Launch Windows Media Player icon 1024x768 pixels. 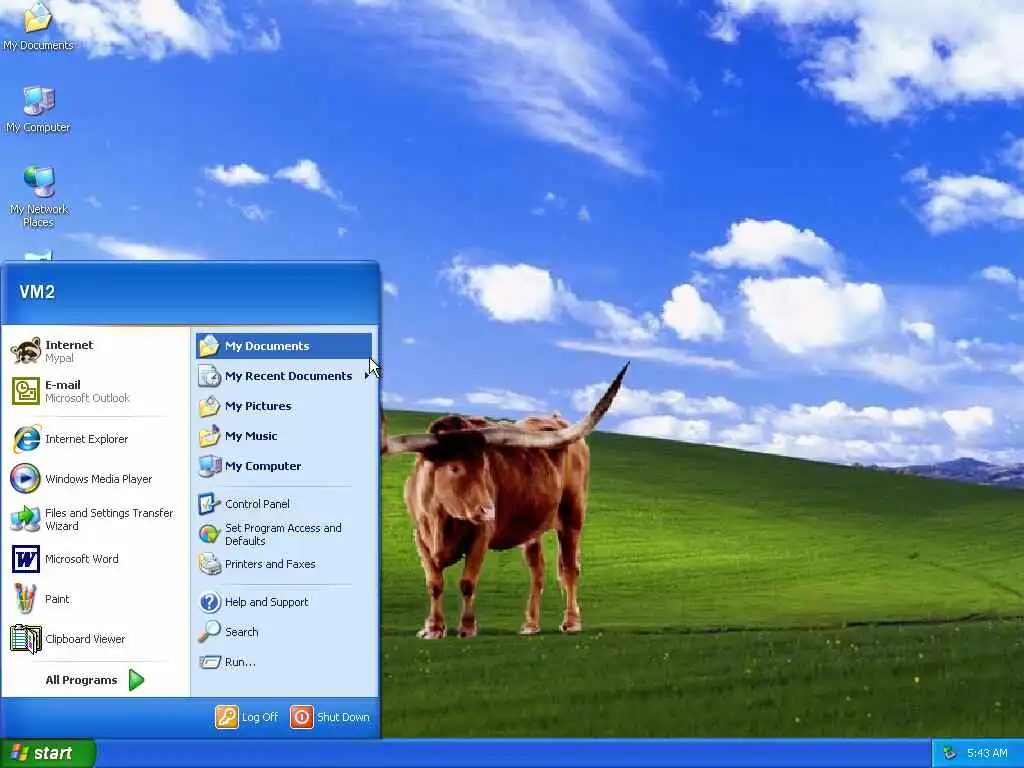tap(25, 479)
